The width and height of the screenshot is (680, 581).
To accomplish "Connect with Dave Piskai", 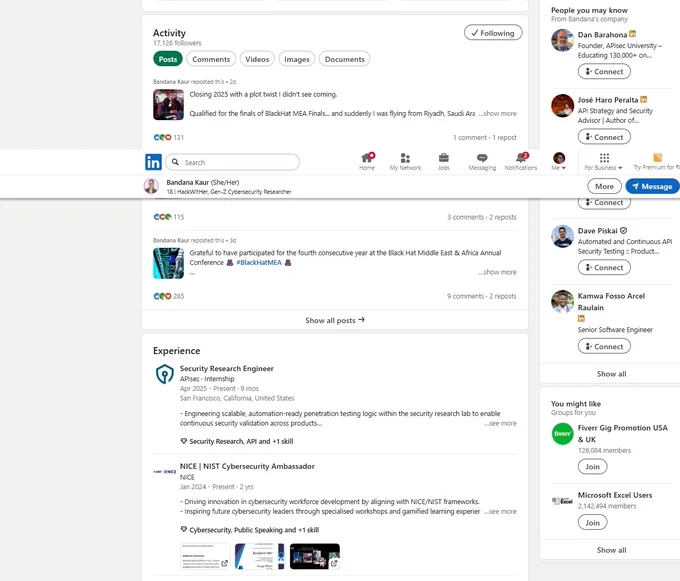I will click(x=604, y=268).
